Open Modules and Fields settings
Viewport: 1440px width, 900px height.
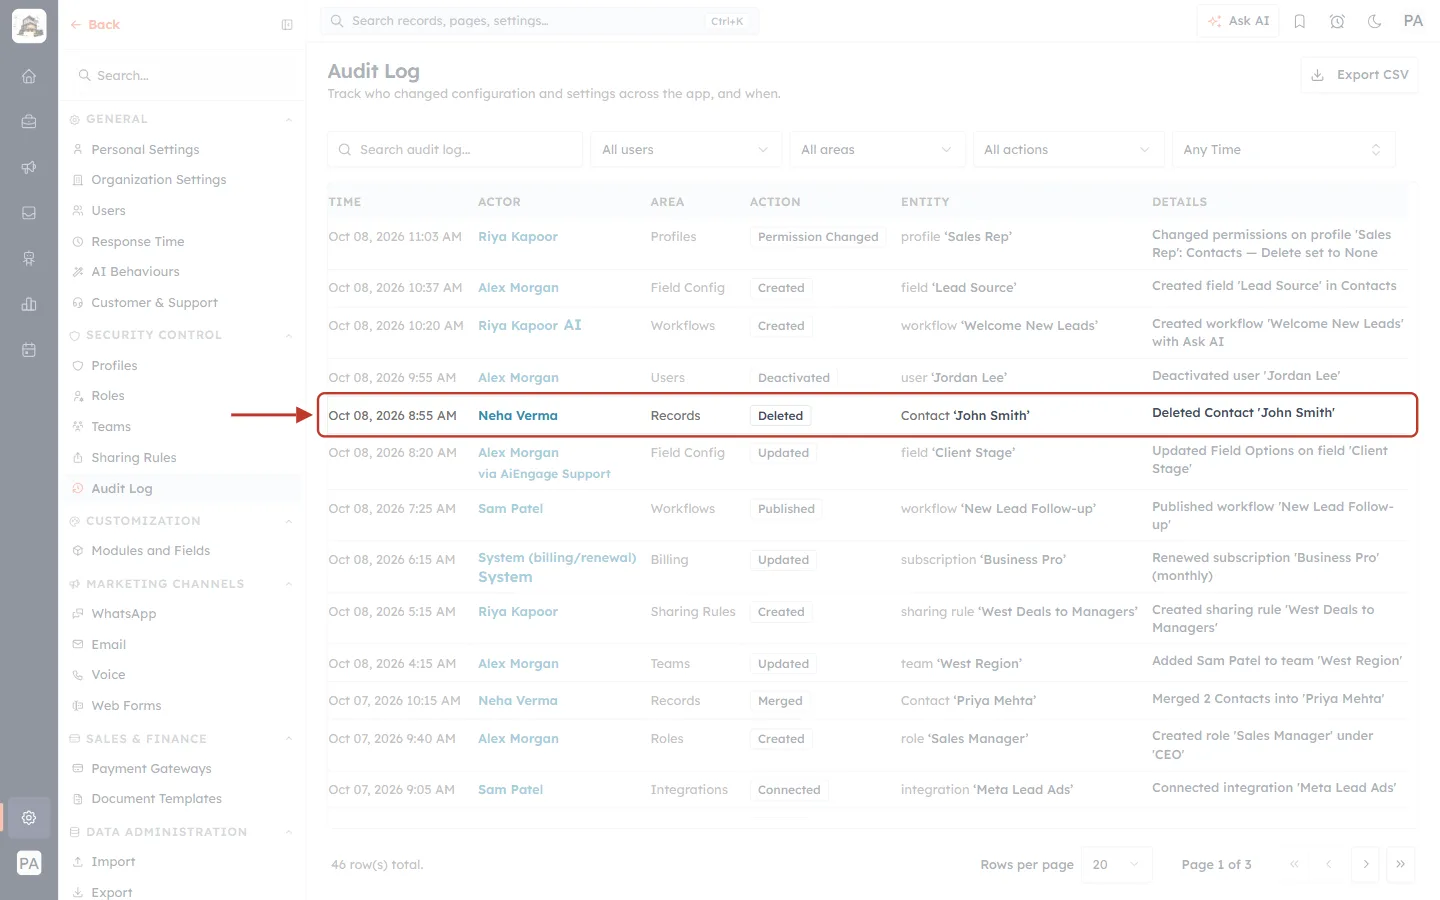click(x=150, y=551)
